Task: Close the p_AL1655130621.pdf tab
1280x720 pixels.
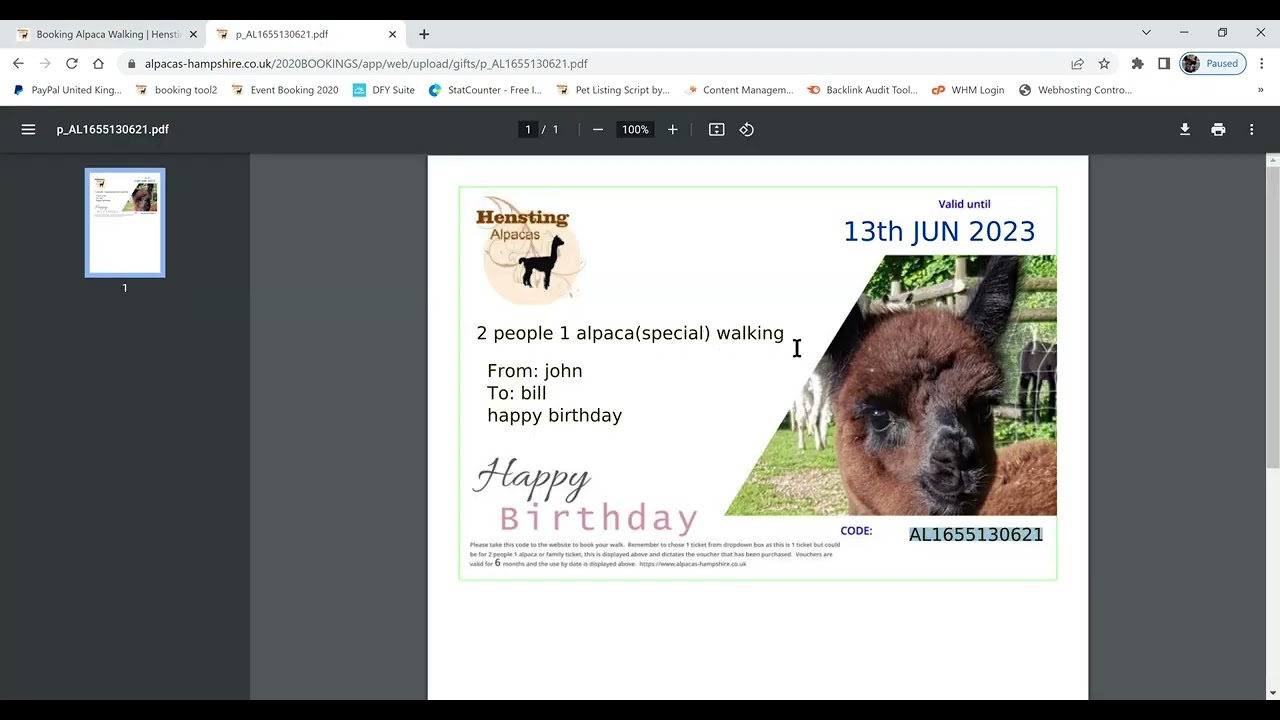Action: click(x=392, y=34)
